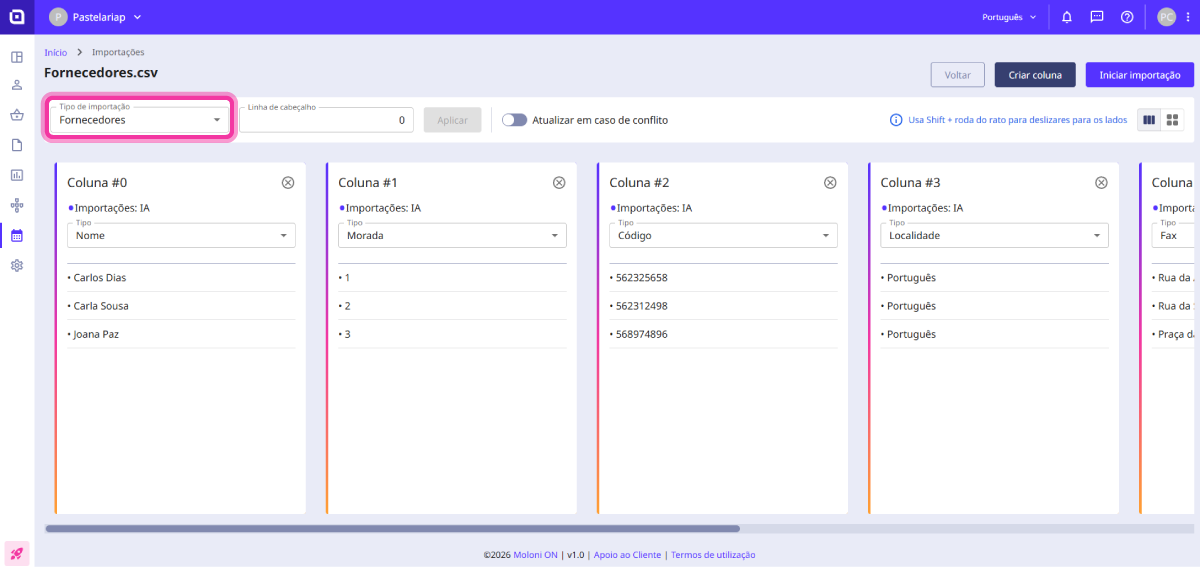Remove Coluna #3 with its X icon
This screenshot has width=1200, height=567.
tap(1101, 183)
